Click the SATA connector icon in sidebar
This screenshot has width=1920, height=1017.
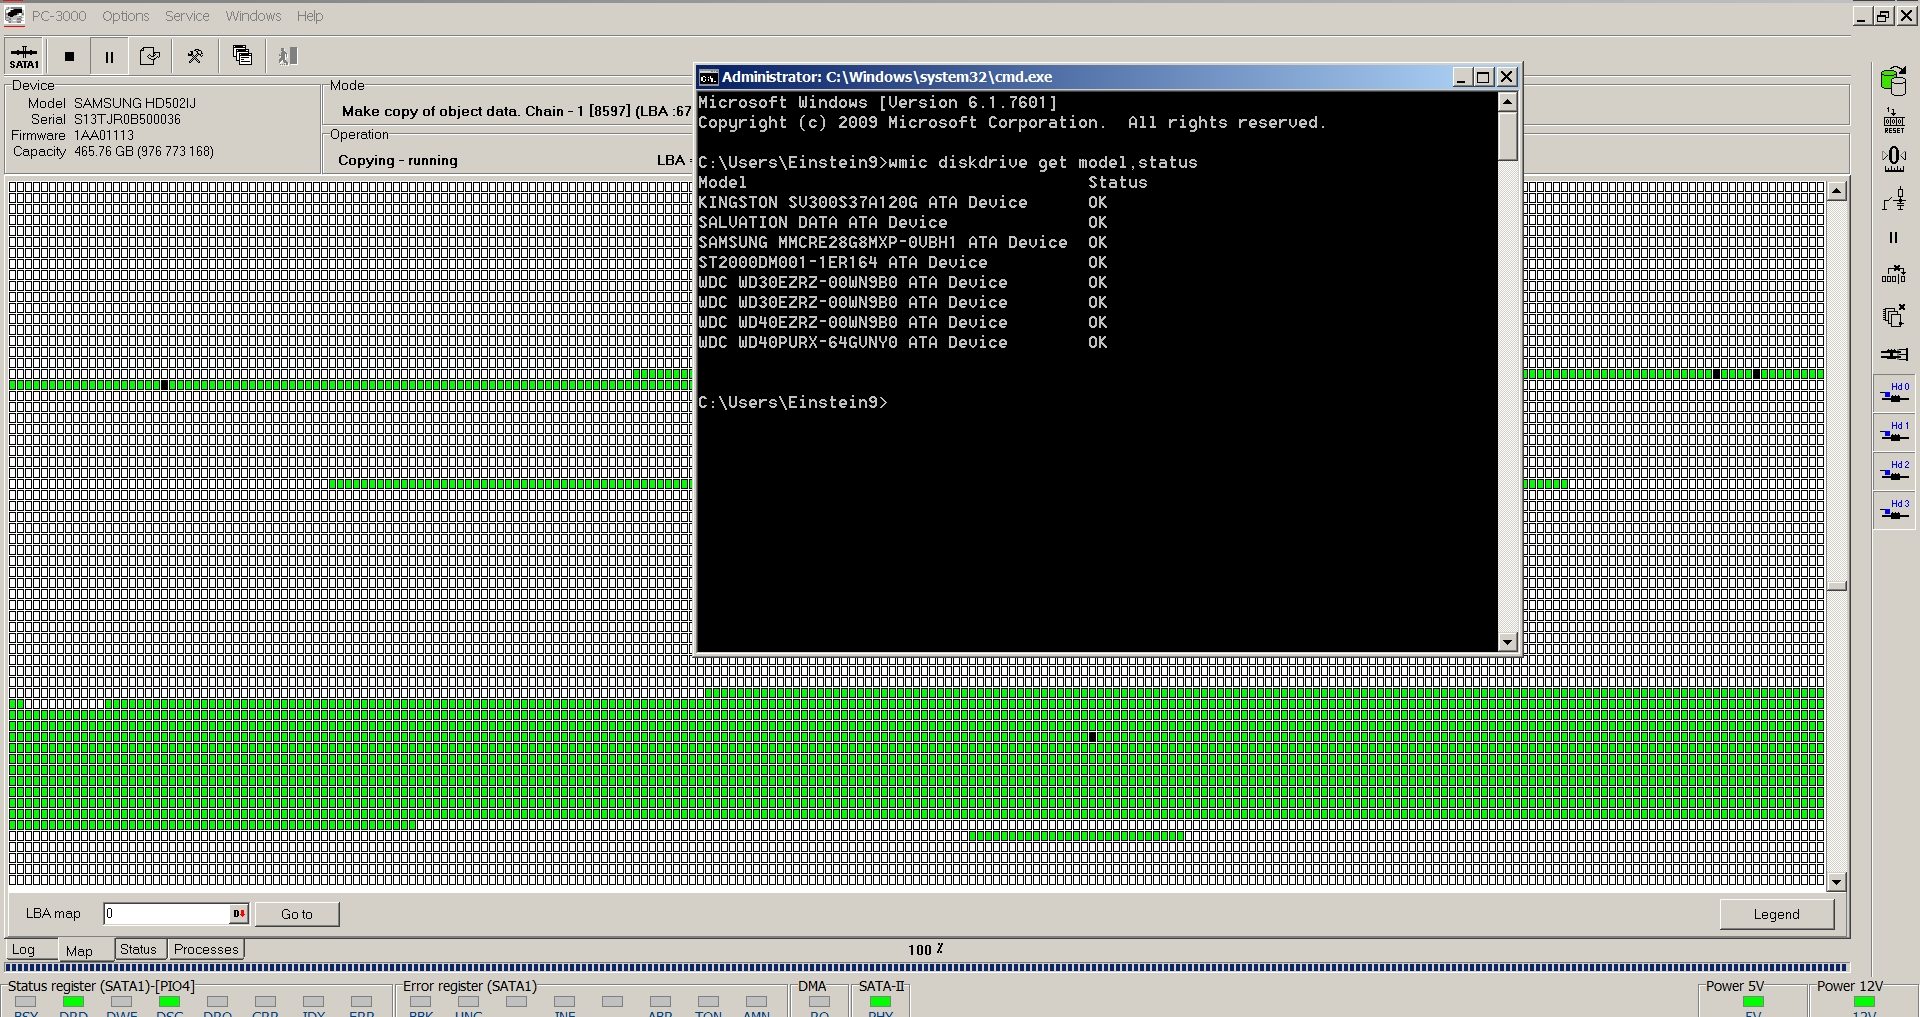tap(1893, 354)
